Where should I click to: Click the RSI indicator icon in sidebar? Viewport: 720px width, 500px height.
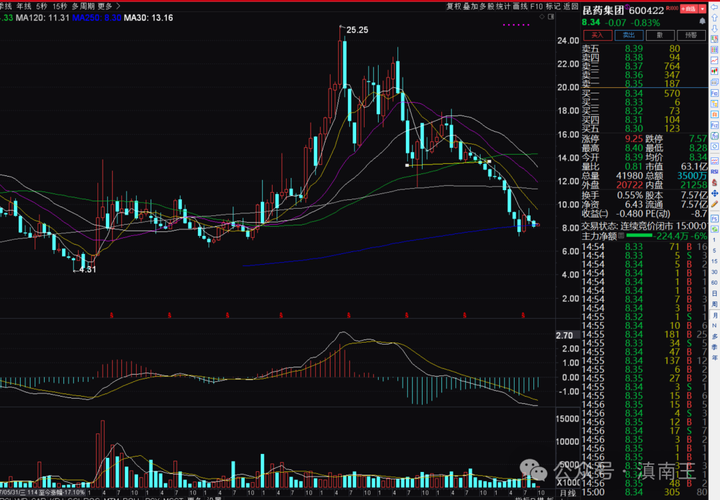click(x=714, y=171)
